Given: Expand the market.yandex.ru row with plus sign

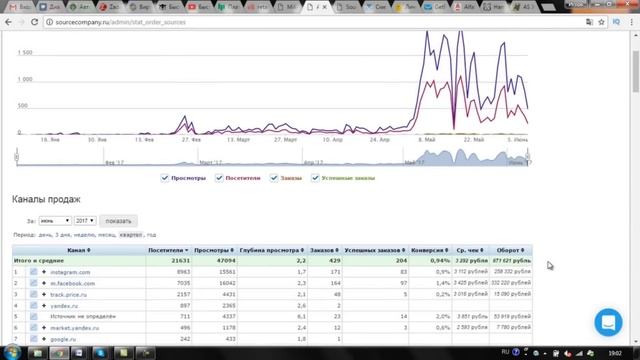Looking at the screenshot, I should (x=44, y=327).
